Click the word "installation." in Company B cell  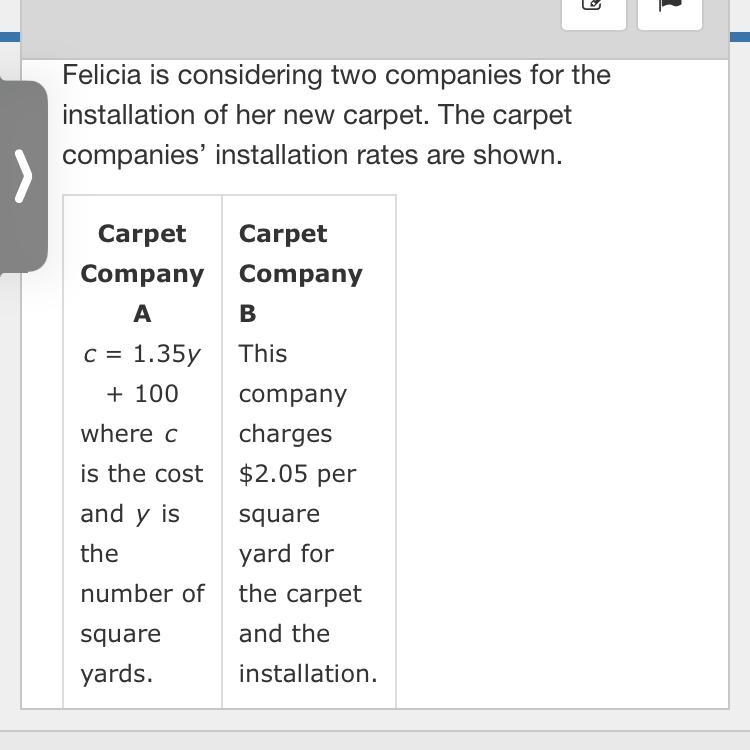[308, 674]
